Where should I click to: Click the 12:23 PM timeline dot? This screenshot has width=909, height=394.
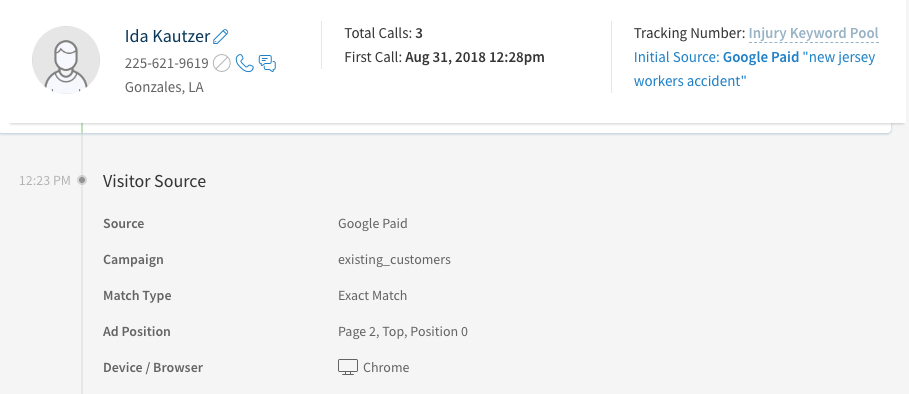click(82, 180)
